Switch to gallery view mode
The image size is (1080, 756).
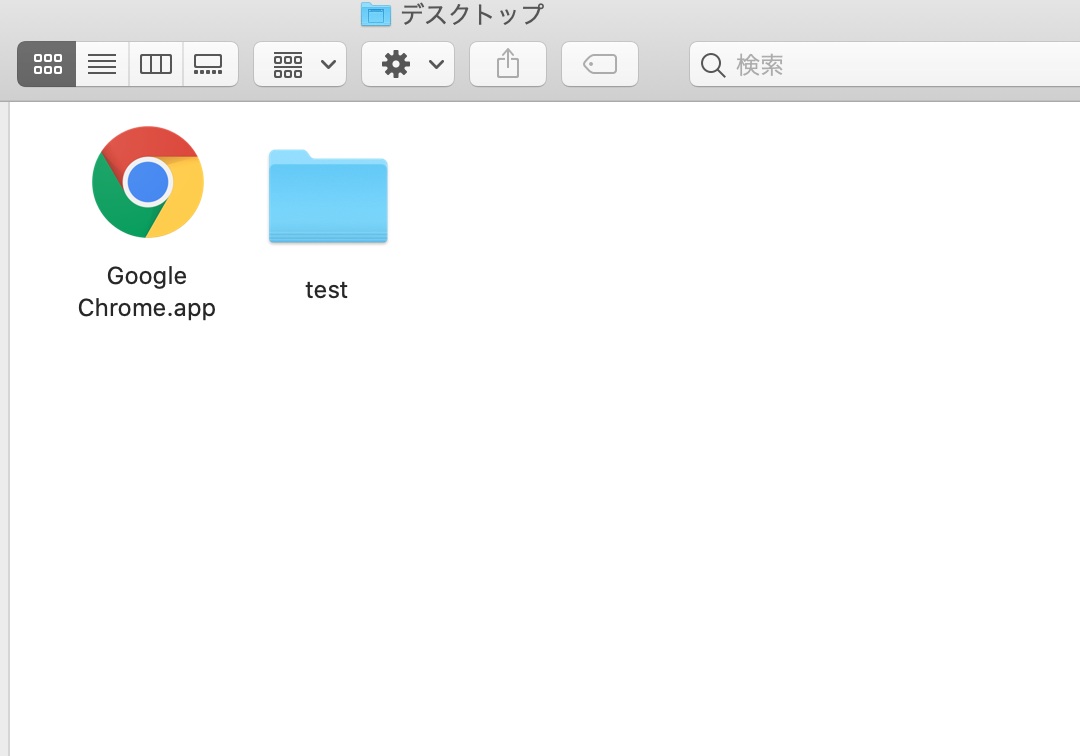(210, 64)
